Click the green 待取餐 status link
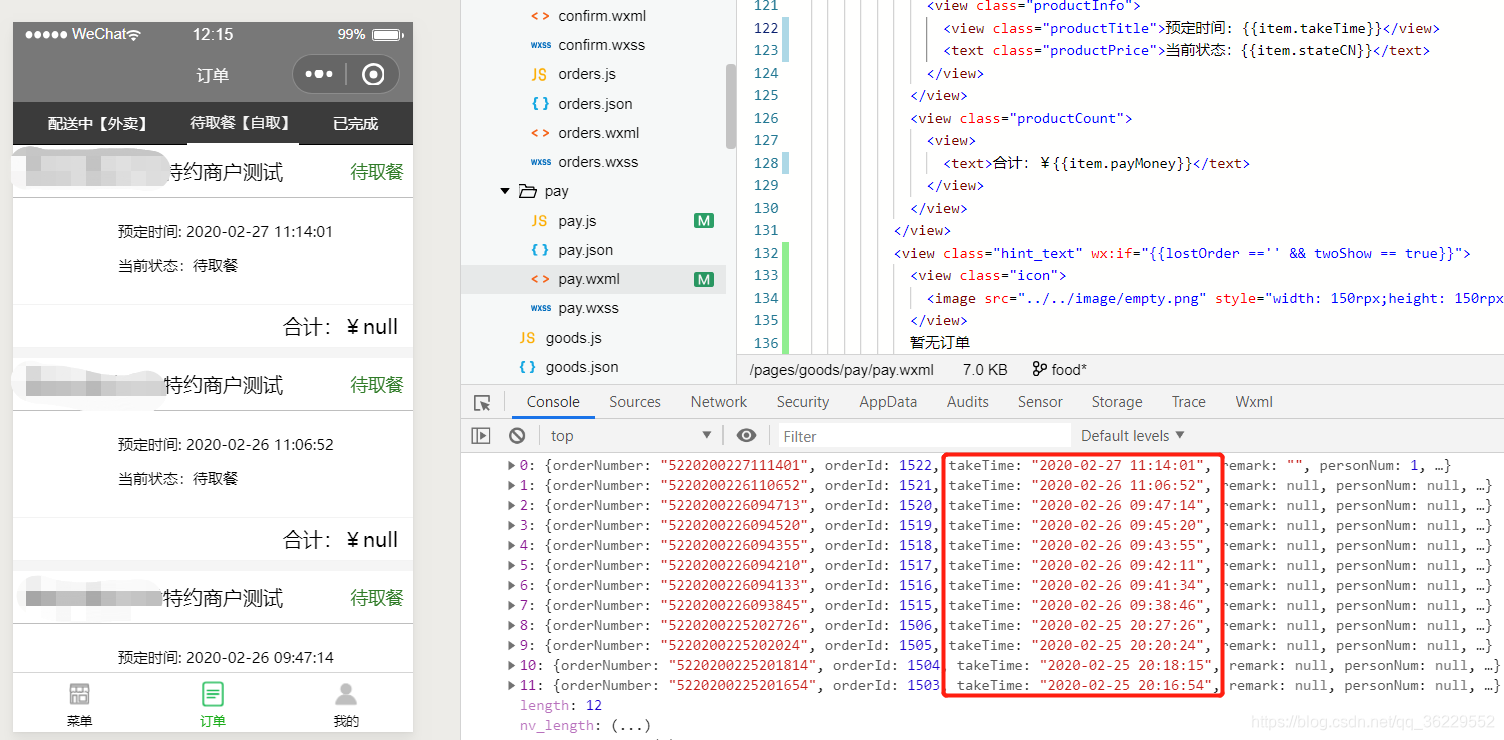The height and width of the screenshot is (740, 1504). pos(376,171)
